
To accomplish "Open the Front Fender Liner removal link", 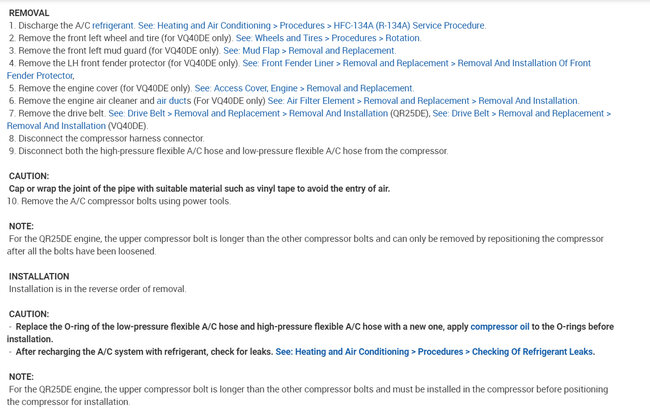I will [x=418, y=63].
